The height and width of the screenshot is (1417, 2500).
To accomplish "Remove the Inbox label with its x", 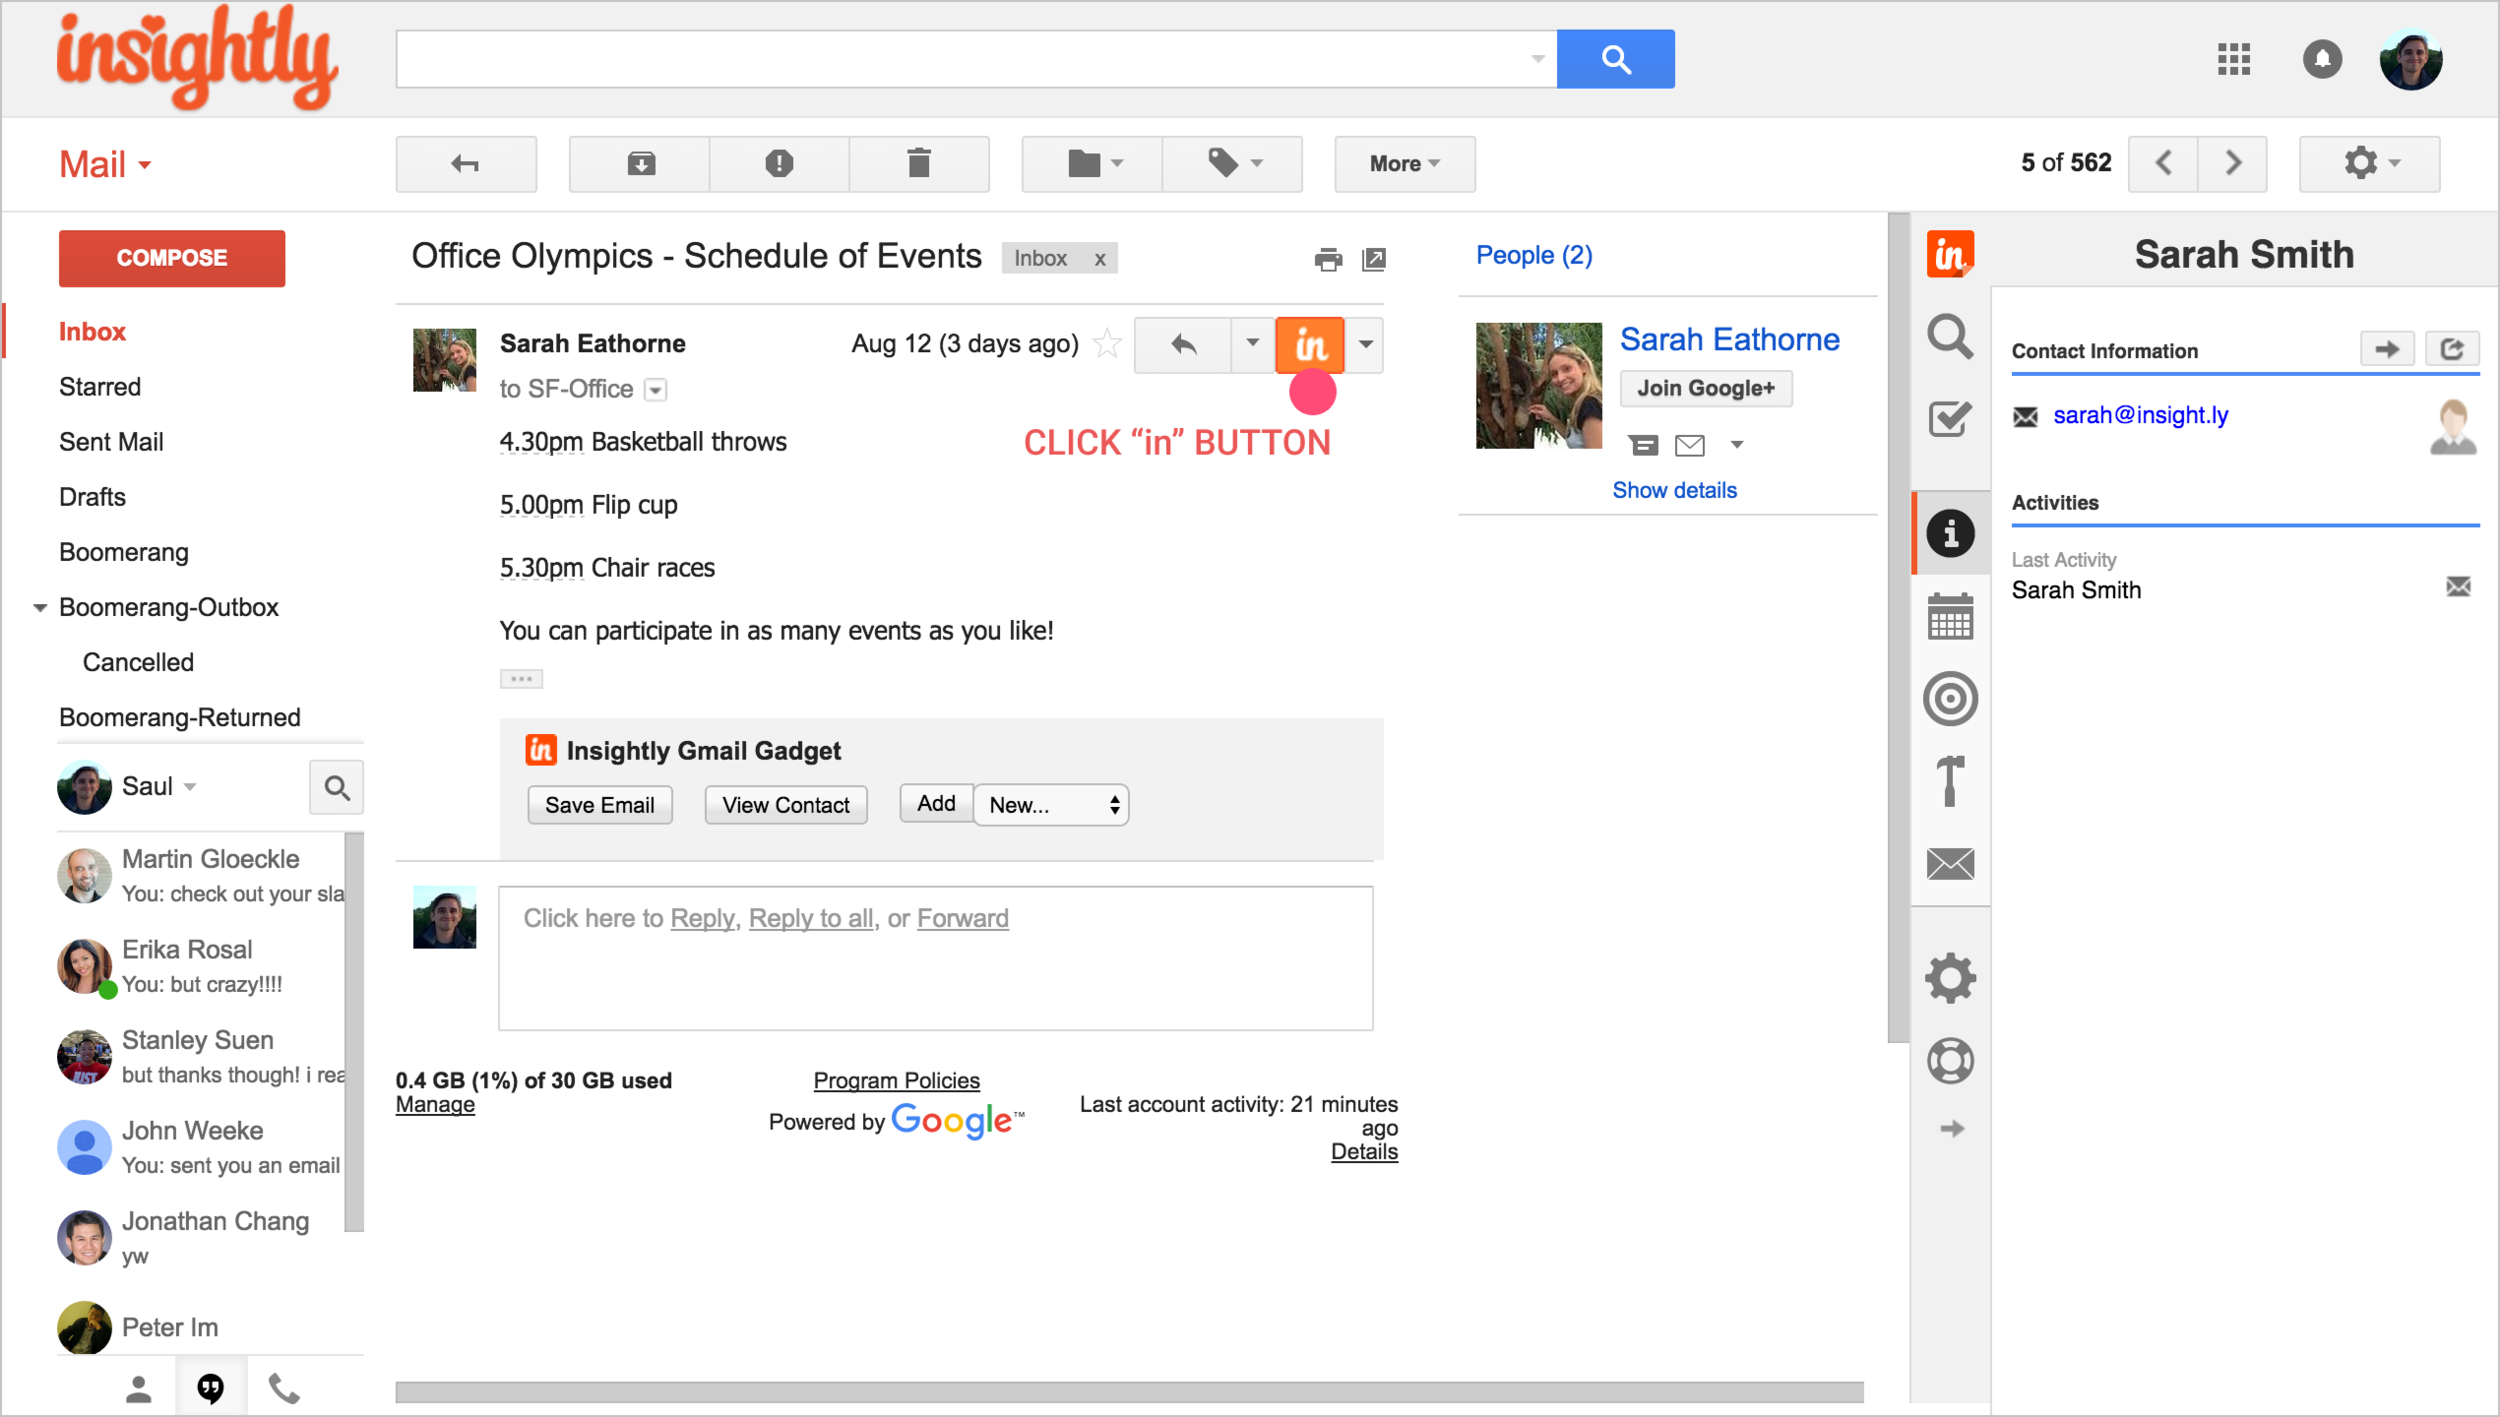I will point(1099,259).
